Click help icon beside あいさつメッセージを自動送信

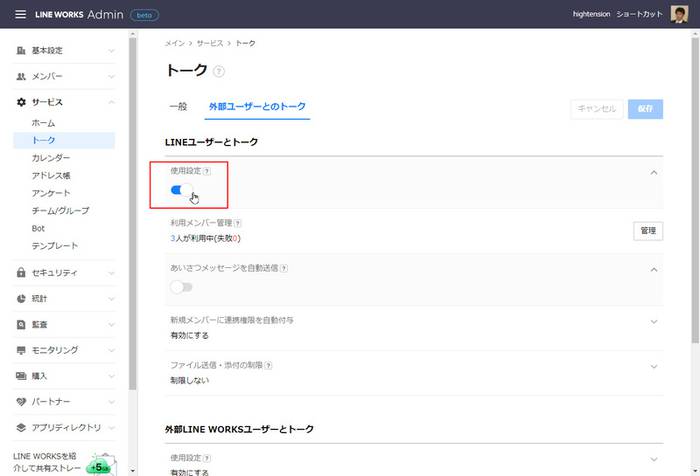283,268
